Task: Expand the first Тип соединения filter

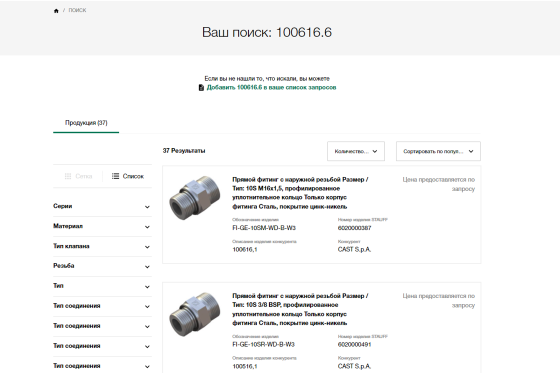Action: (102, 306)
